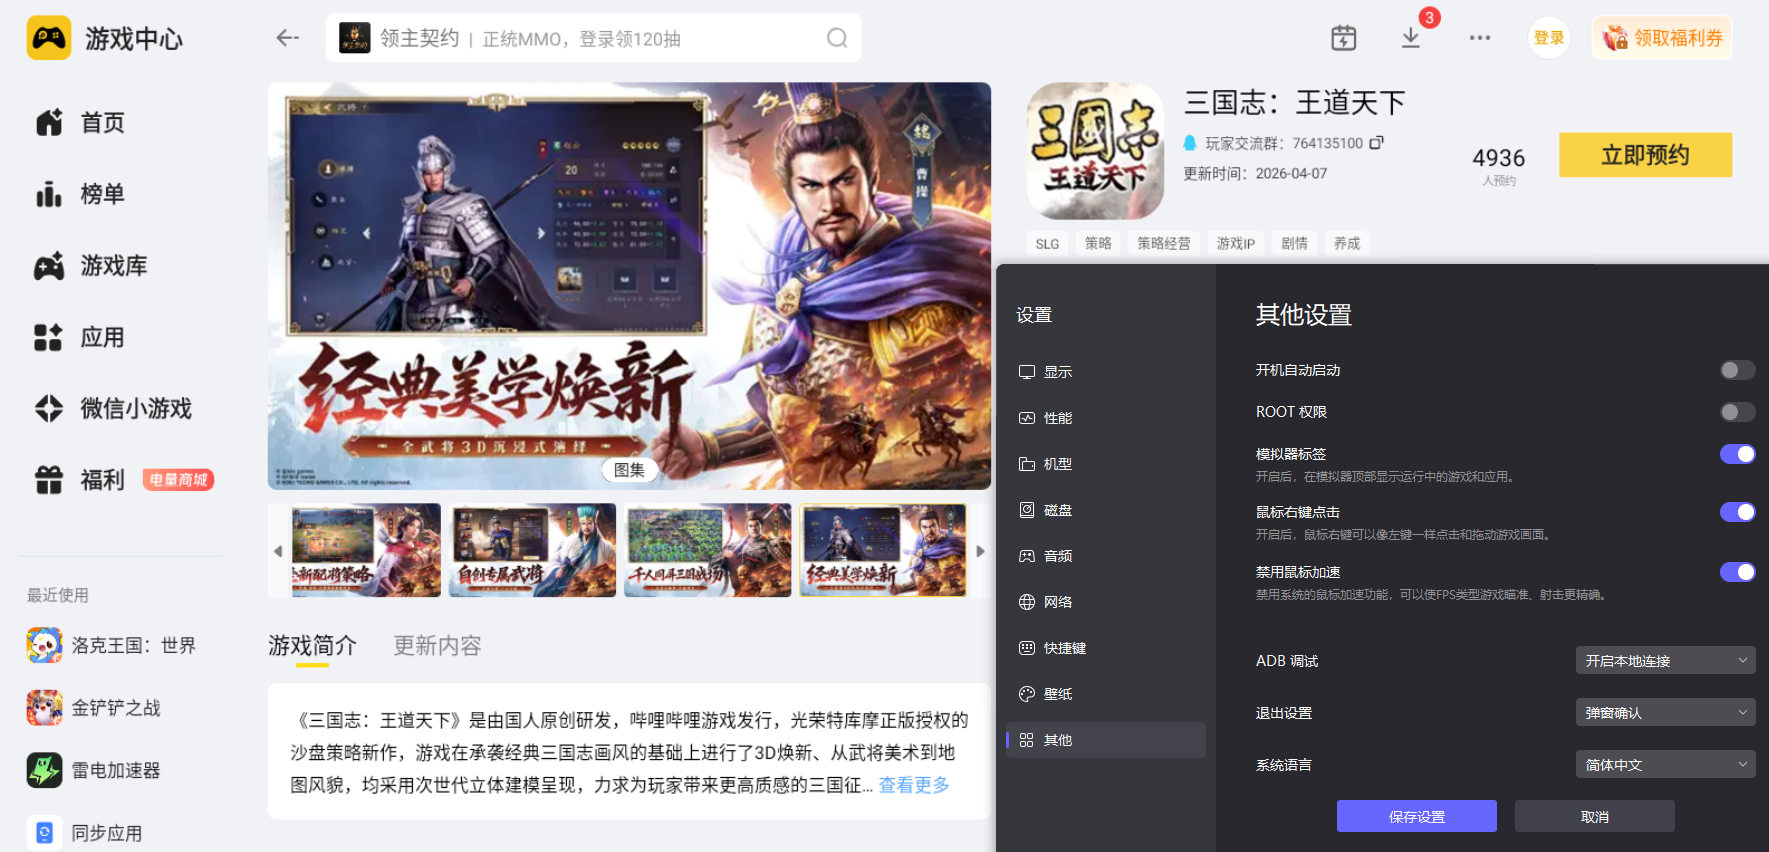Select 千人同屏三国战场 screenshot thumbnail
Screen dimensions: 1769x852
click(x=707, y=551)
